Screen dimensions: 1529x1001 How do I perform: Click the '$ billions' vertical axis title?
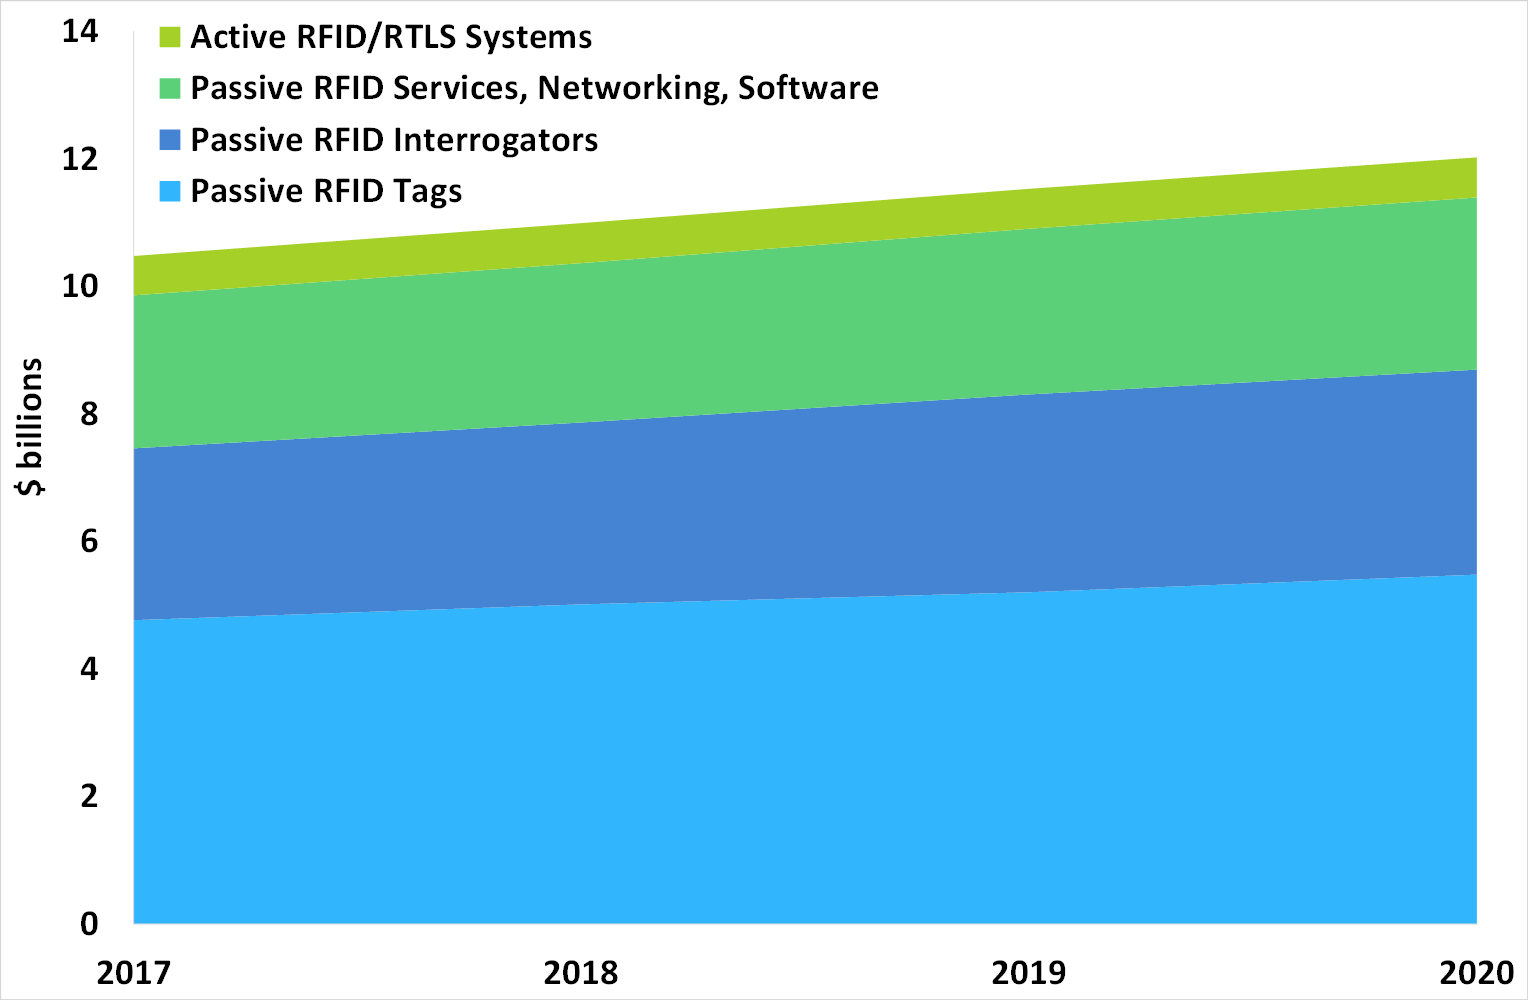click(31, 427)
